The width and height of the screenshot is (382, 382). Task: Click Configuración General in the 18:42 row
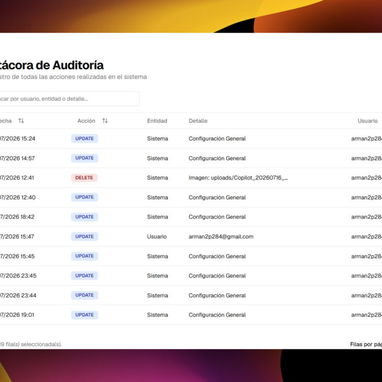click(217, 217)
